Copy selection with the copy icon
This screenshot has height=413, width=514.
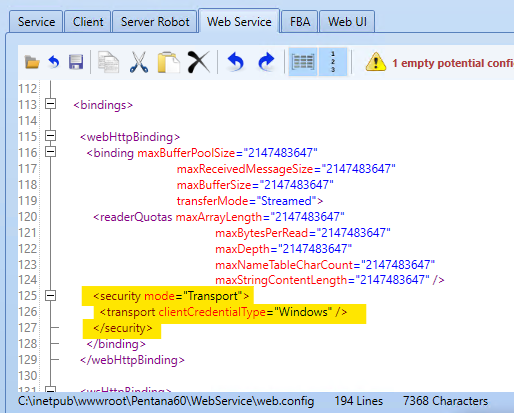pos(108,62)
